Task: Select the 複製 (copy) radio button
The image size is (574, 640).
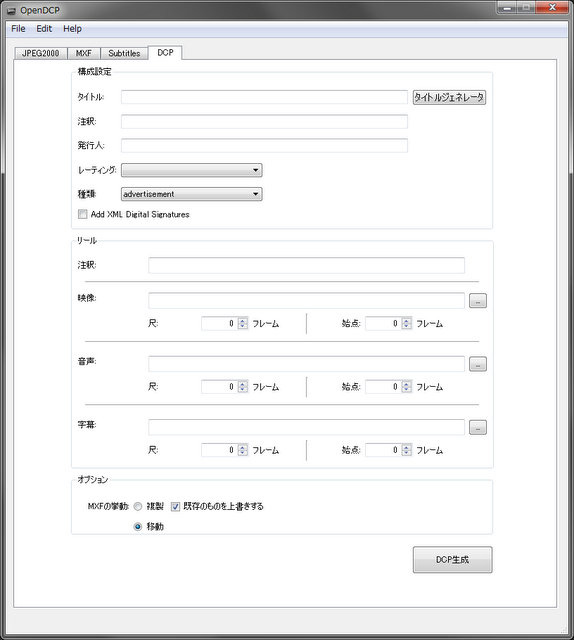Action: (138, 507)
